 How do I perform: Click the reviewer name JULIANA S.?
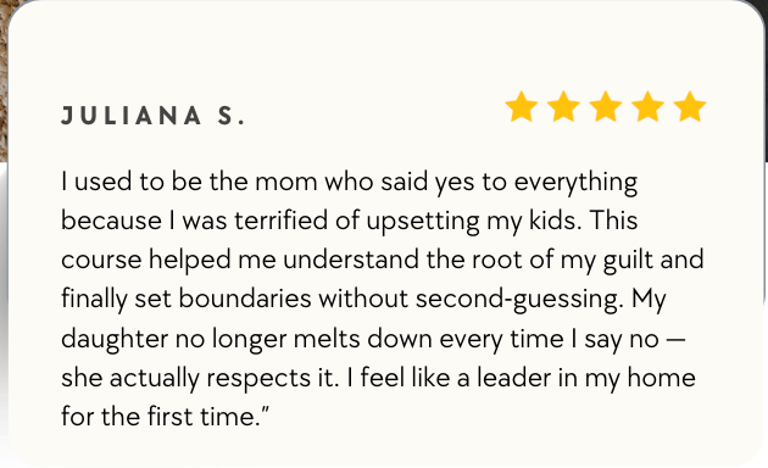(x=153, y=116)
